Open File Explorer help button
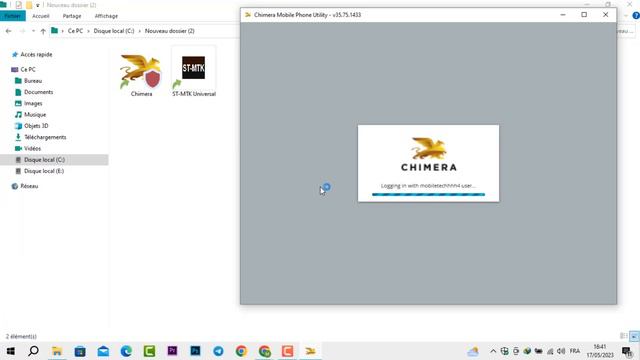 click(636, 16)
